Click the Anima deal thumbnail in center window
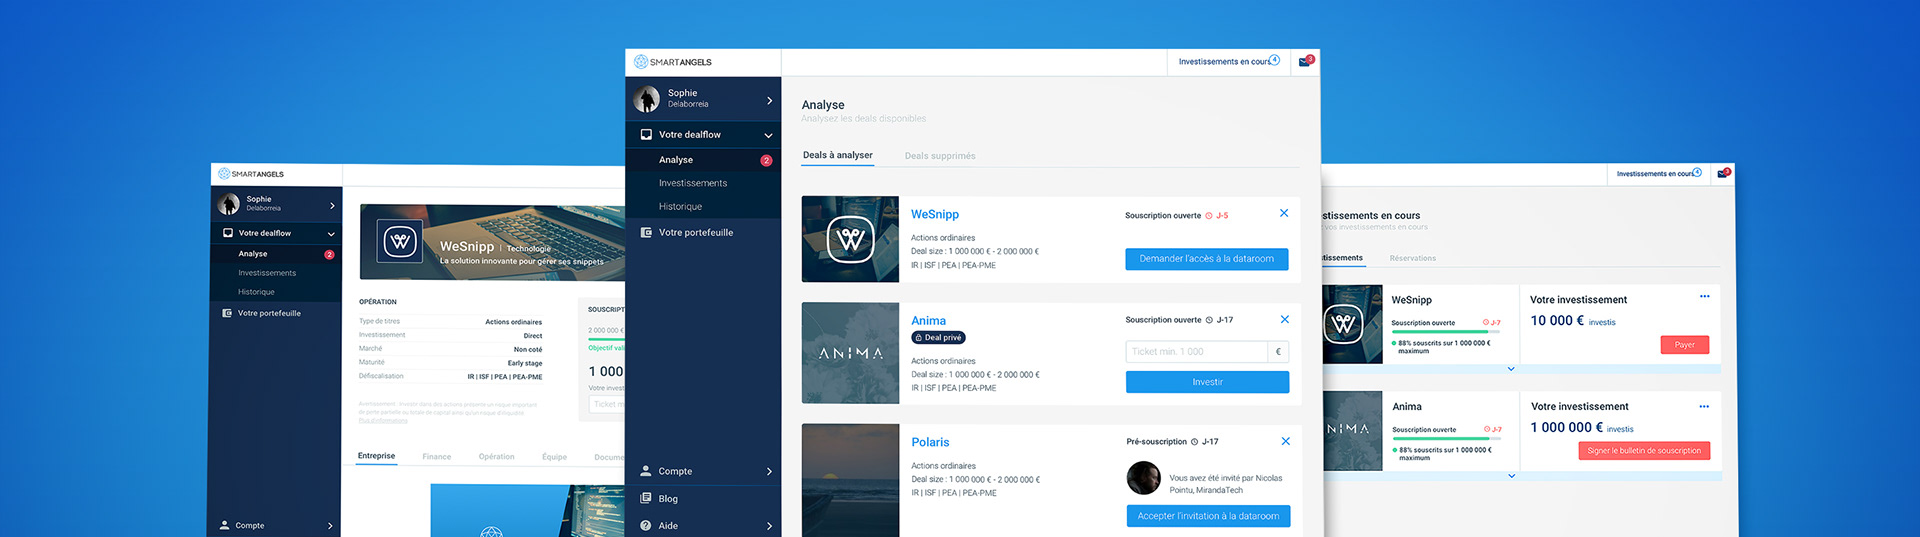The height and width of the screenshot is (537, 1920). pyautogui.click(x=850, y=353)
